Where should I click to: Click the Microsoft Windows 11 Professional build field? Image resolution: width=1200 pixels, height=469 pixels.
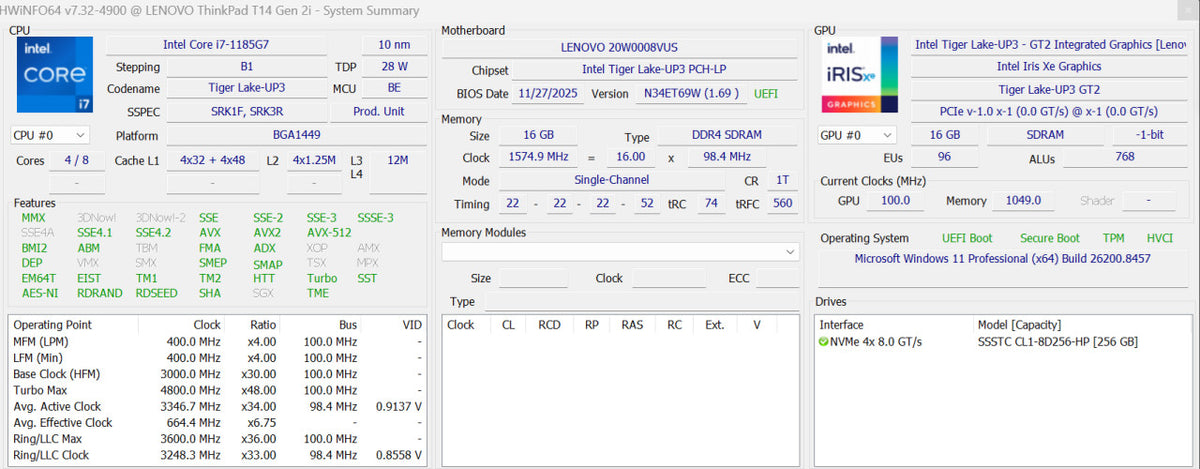click(1002, 259)
